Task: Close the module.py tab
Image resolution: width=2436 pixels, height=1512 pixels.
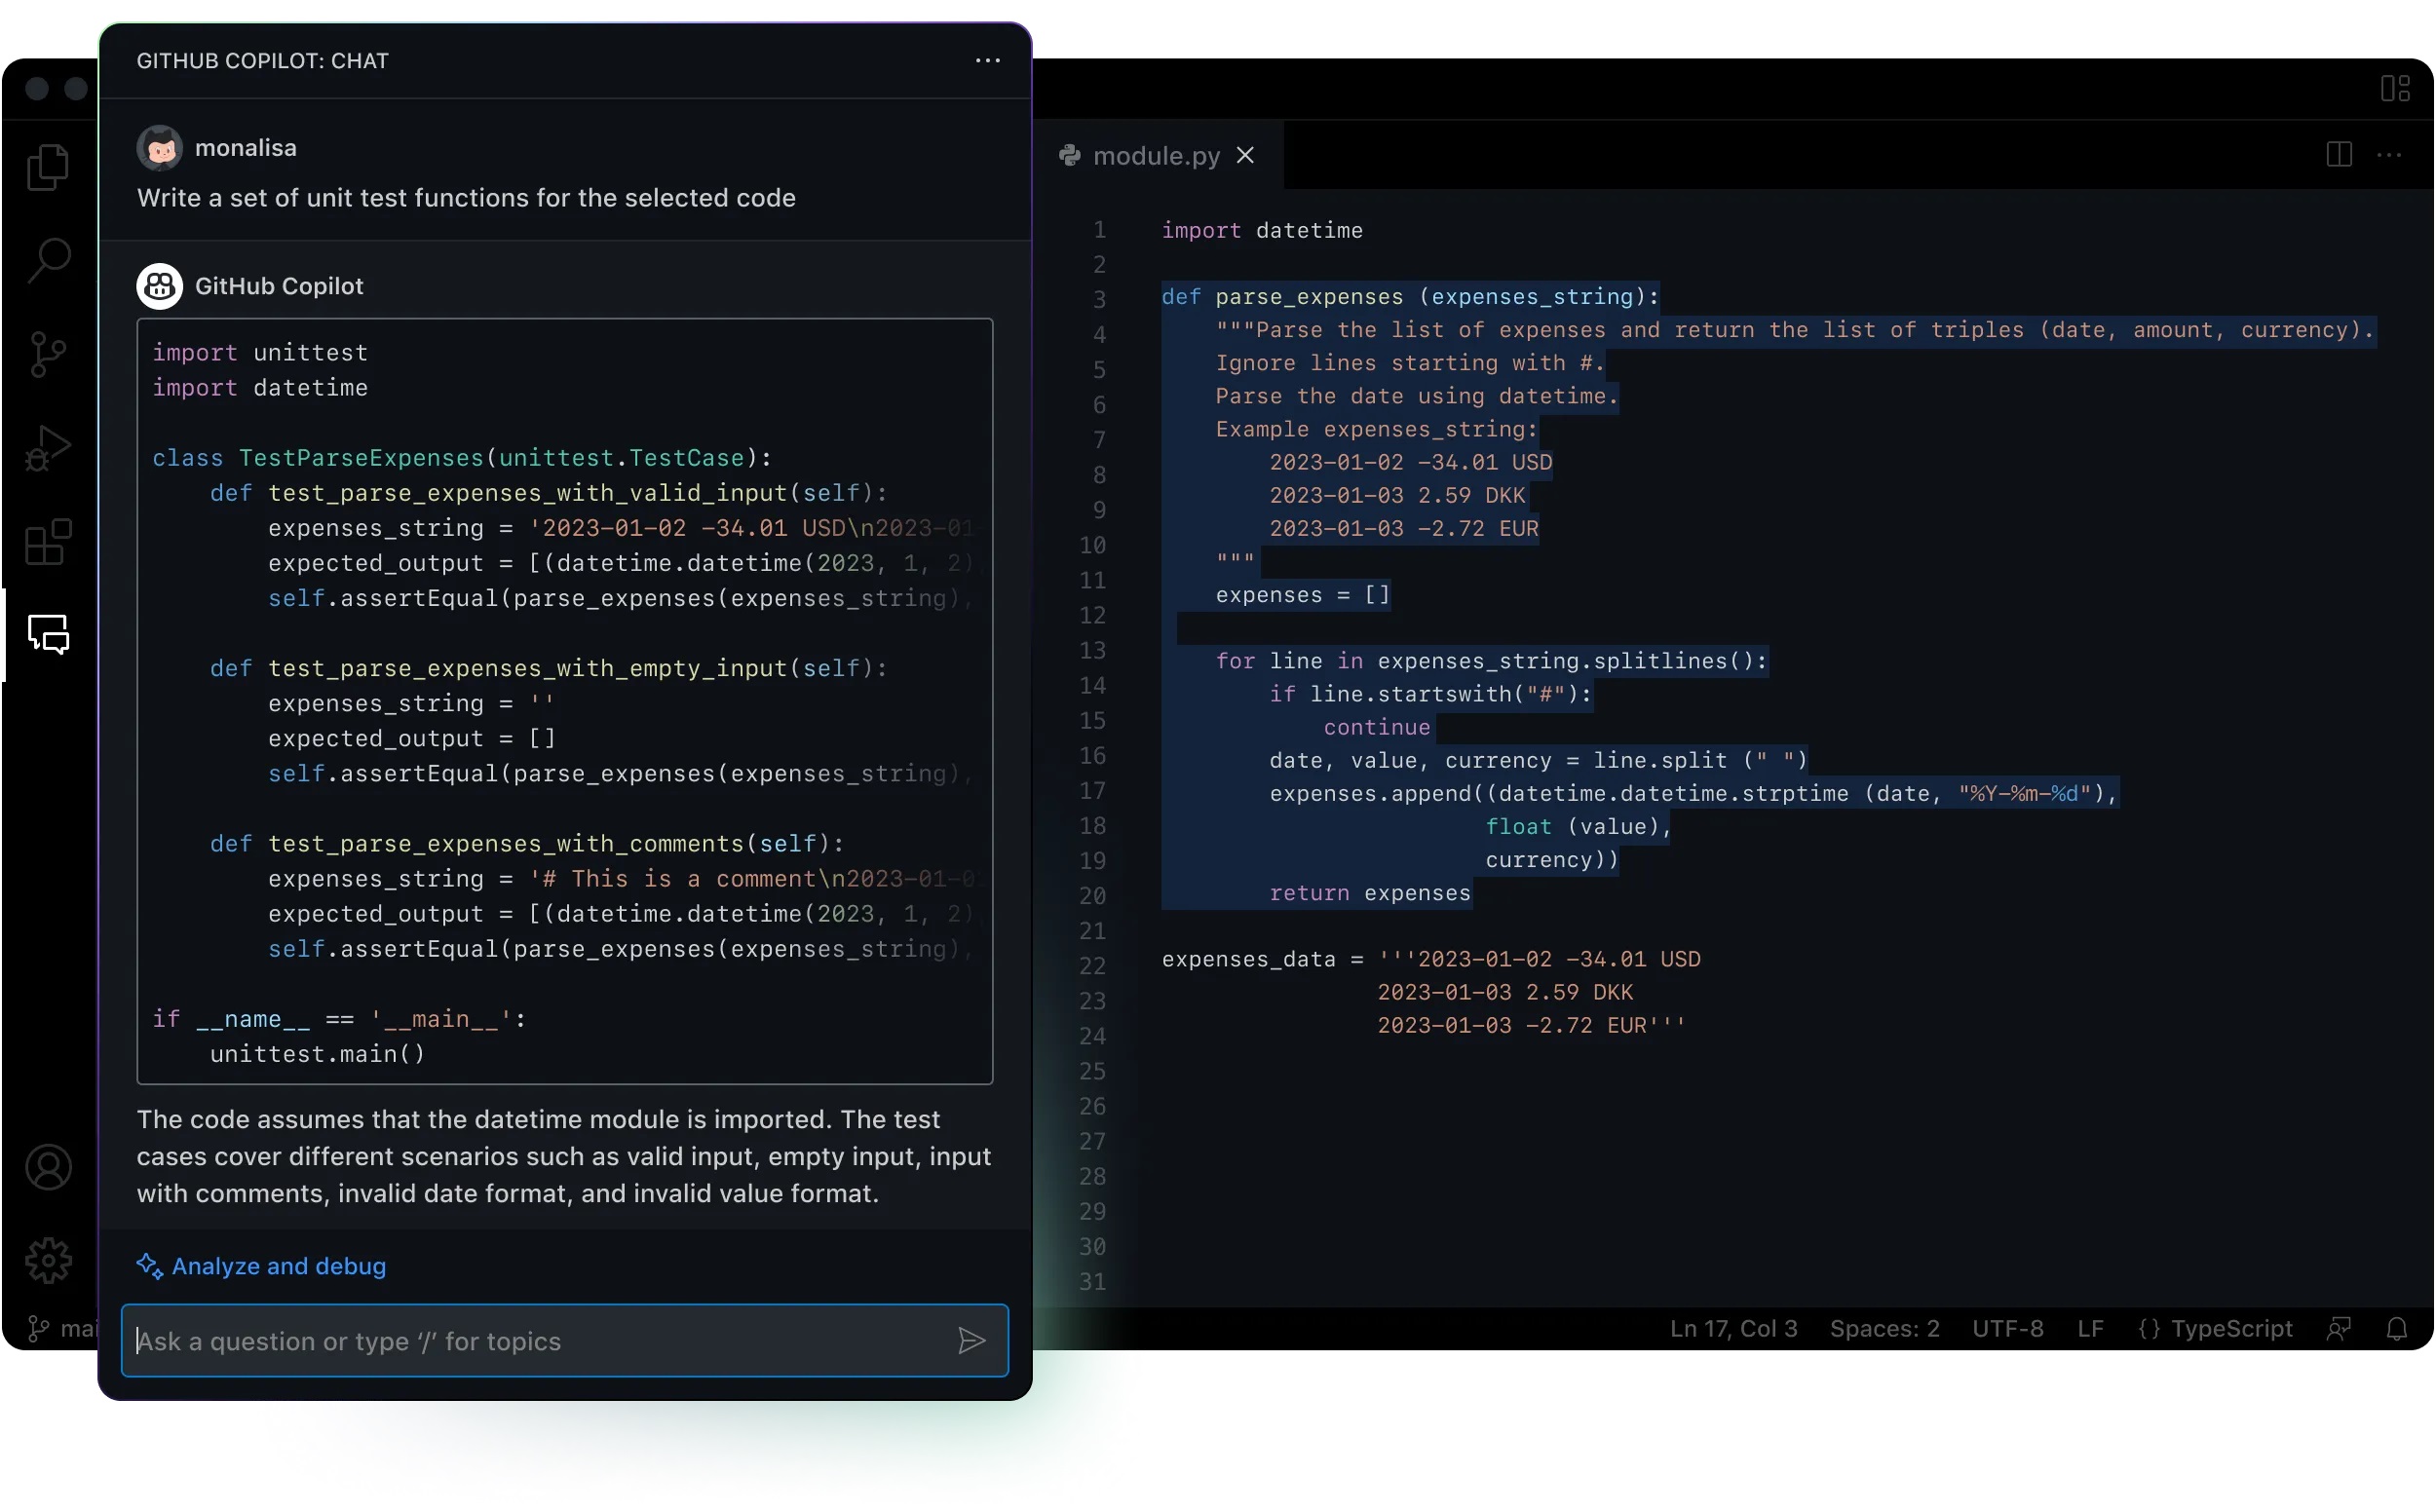Action: pos(1245,156)
